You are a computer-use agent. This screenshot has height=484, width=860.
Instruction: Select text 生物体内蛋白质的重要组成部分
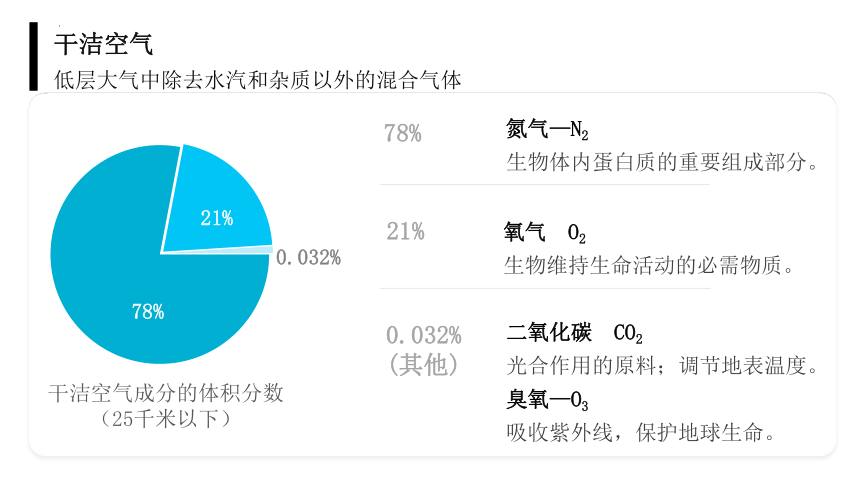[x=657, y=162]
